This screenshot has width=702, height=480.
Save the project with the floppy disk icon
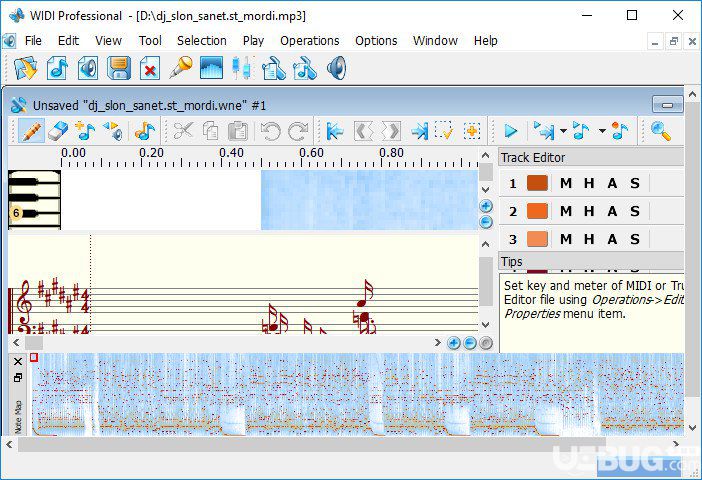coord(119,68)
